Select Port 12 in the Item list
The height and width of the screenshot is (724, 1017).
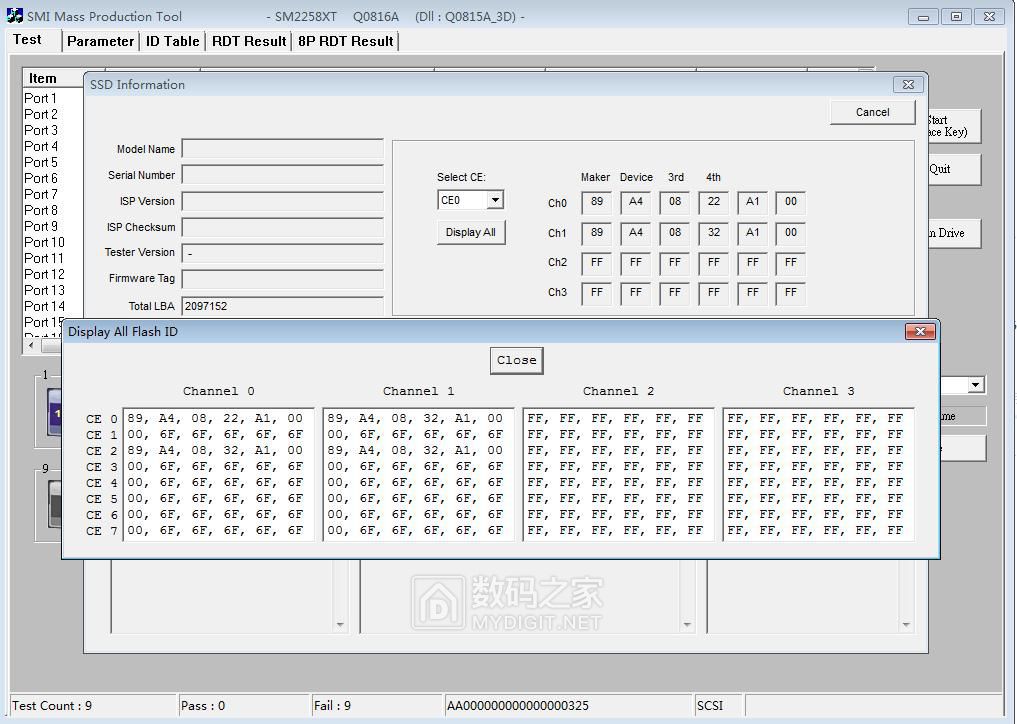point(45,274)
